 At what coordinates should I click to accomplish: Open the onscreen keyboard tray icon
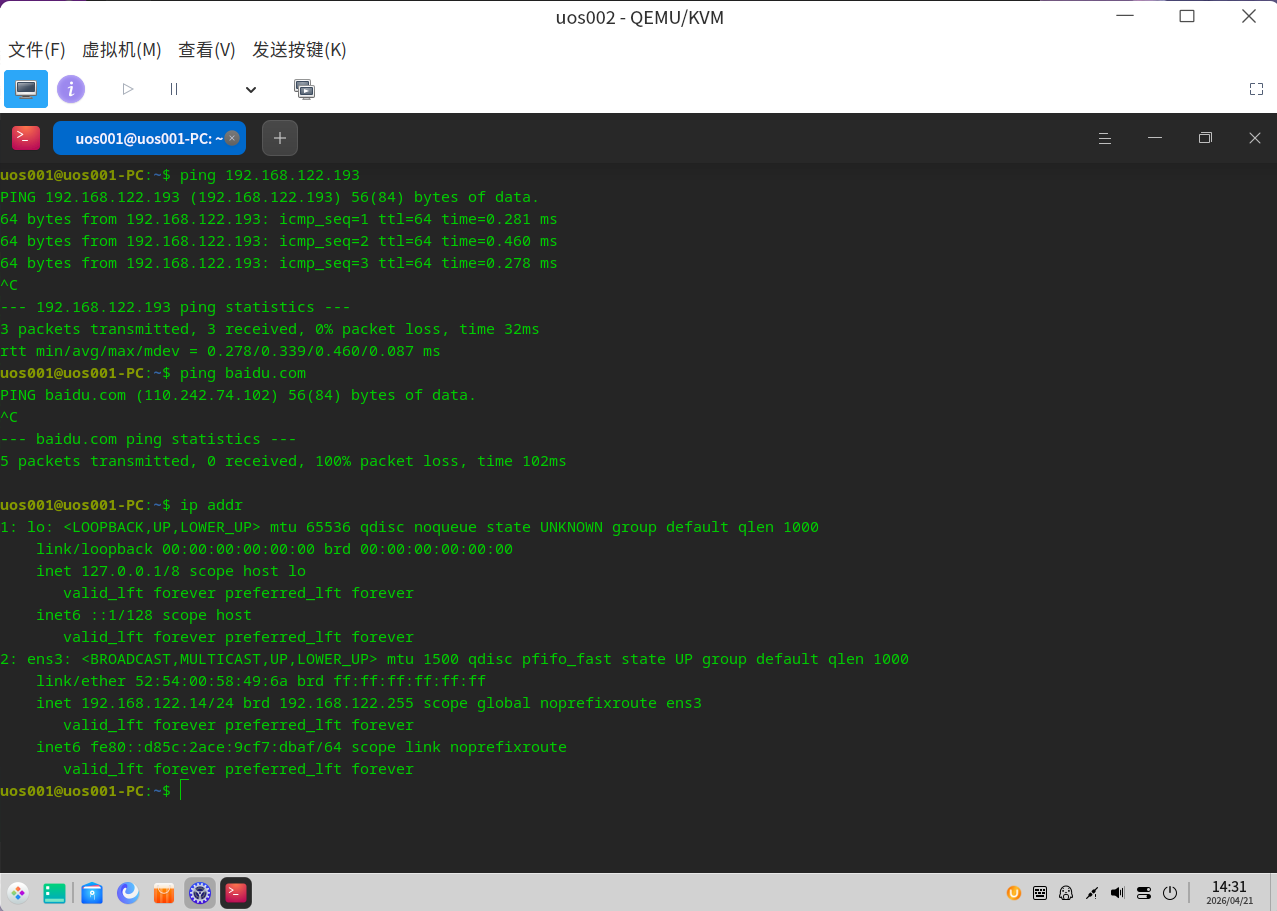coord(1040,893)
